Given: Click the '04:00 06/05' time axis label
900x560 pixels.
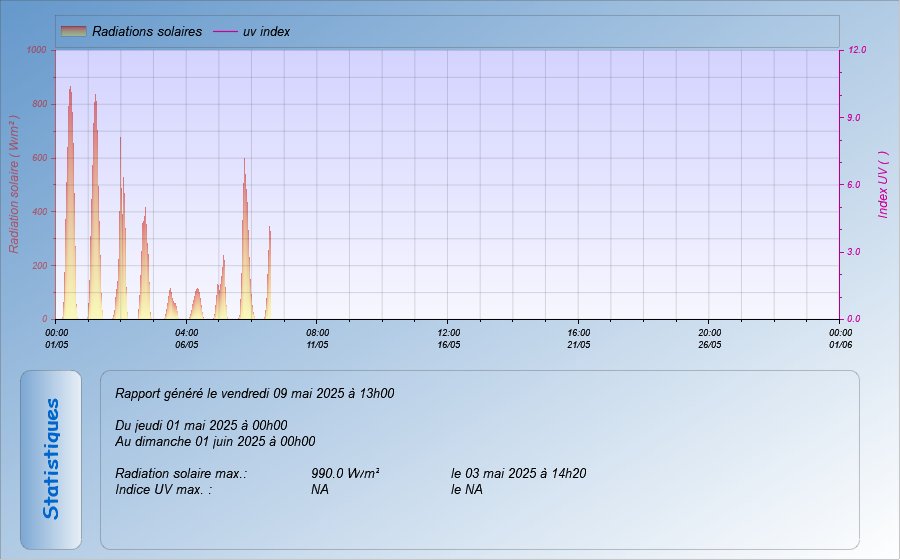Looking at the screenshot, I should point(187,339).
